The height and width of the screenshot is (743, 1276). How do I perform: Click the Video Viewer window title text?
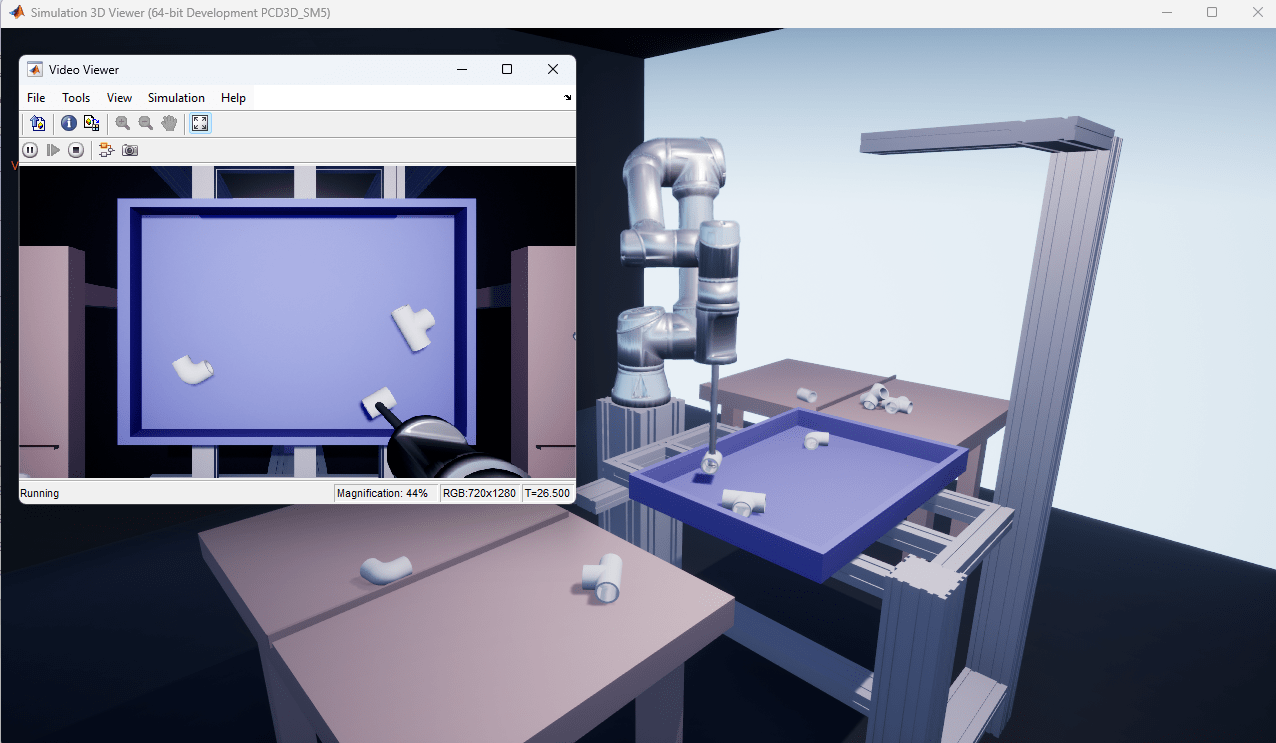pos(84,69)
